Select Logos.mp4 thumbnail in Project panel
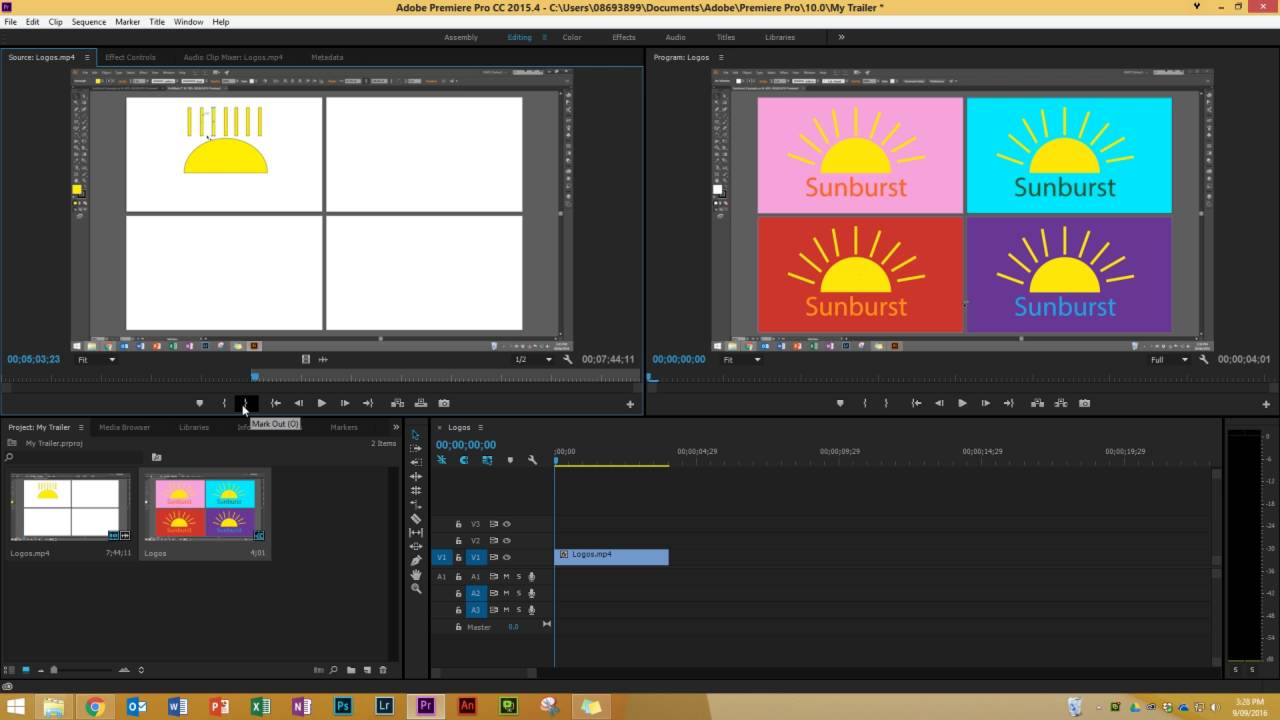Image resolution: width=1280 pixels, height=720 pixels. (x=70, y=507)
